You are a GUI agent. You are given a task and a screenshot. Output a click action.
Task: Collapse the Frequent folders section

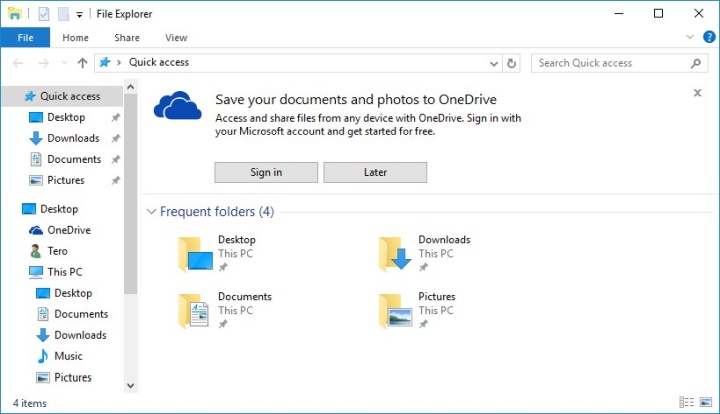152,212
